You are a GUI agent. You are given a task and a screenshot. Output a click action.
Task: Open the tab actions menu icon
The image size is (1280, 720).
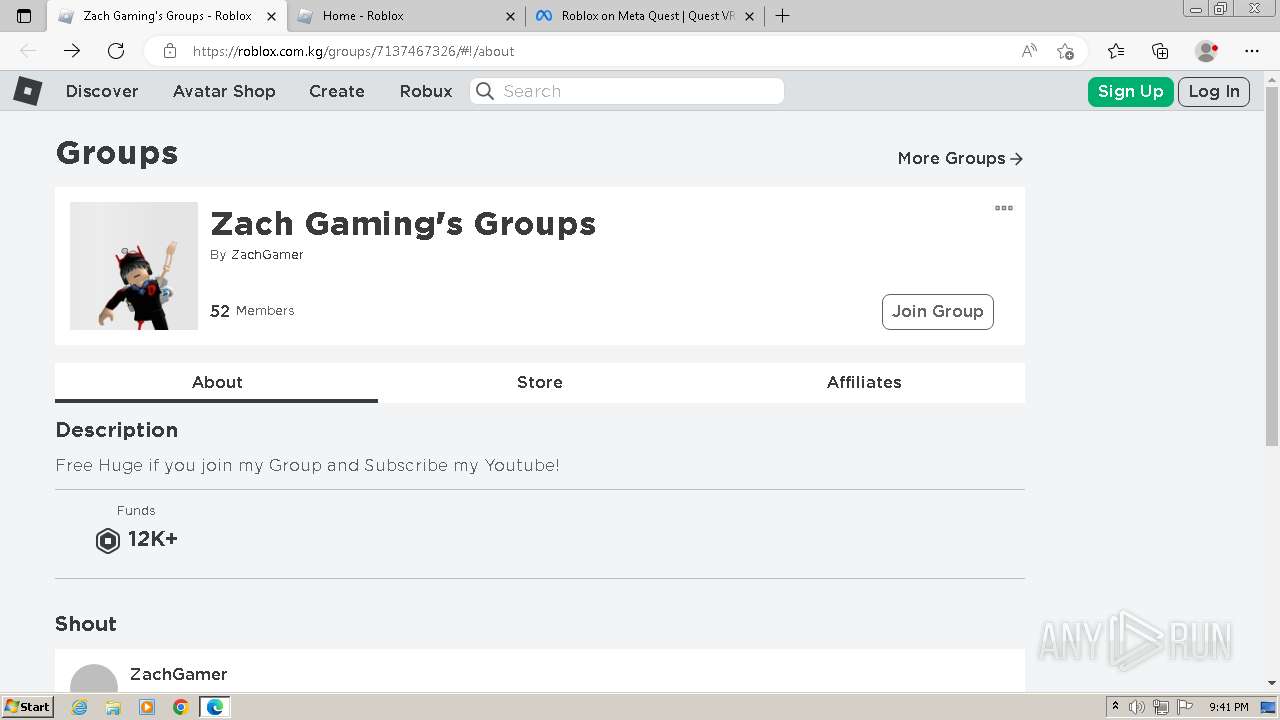pyautogui.click(x=24, y=16)
